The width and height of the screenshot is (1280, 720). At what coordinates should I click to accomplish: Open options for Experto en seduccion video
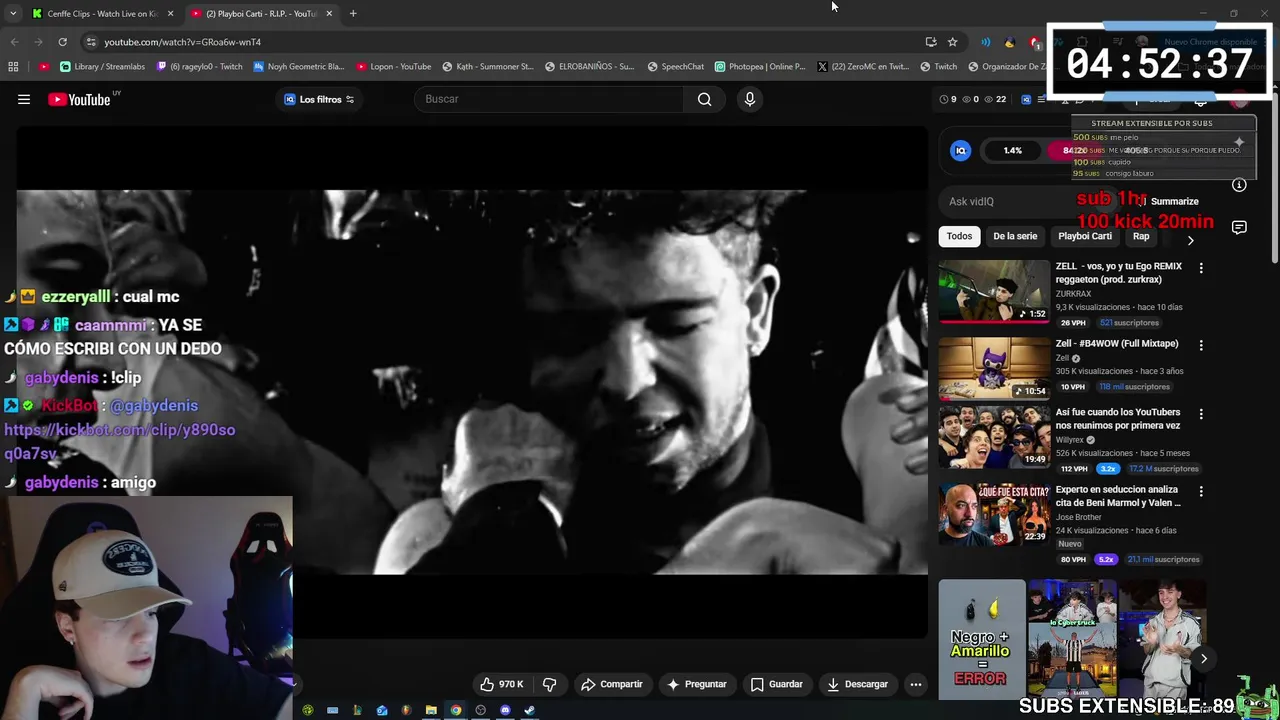coord(1201,491)
